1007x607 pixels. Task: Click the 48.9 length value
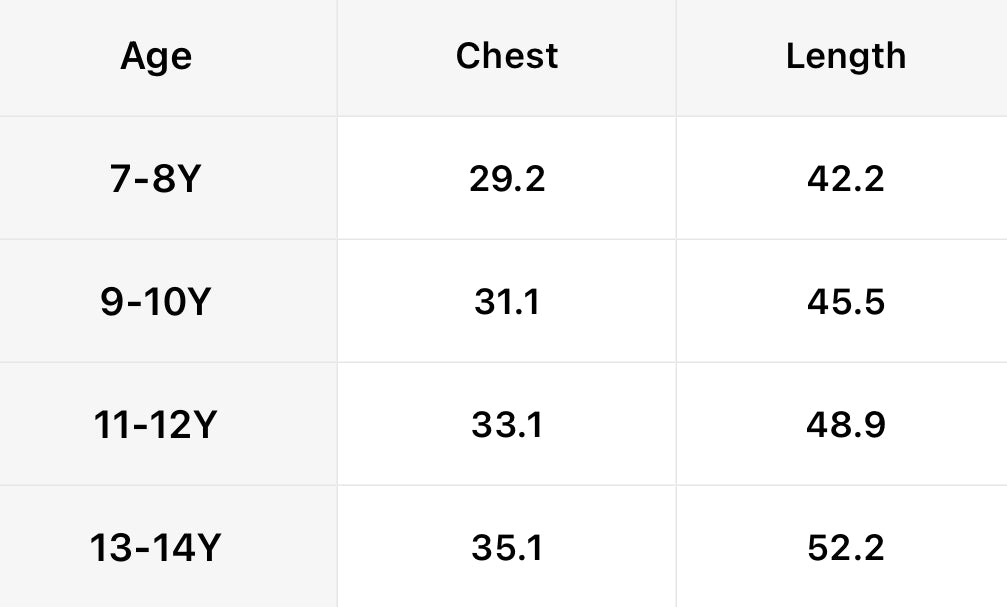click(x=846, y=426)
